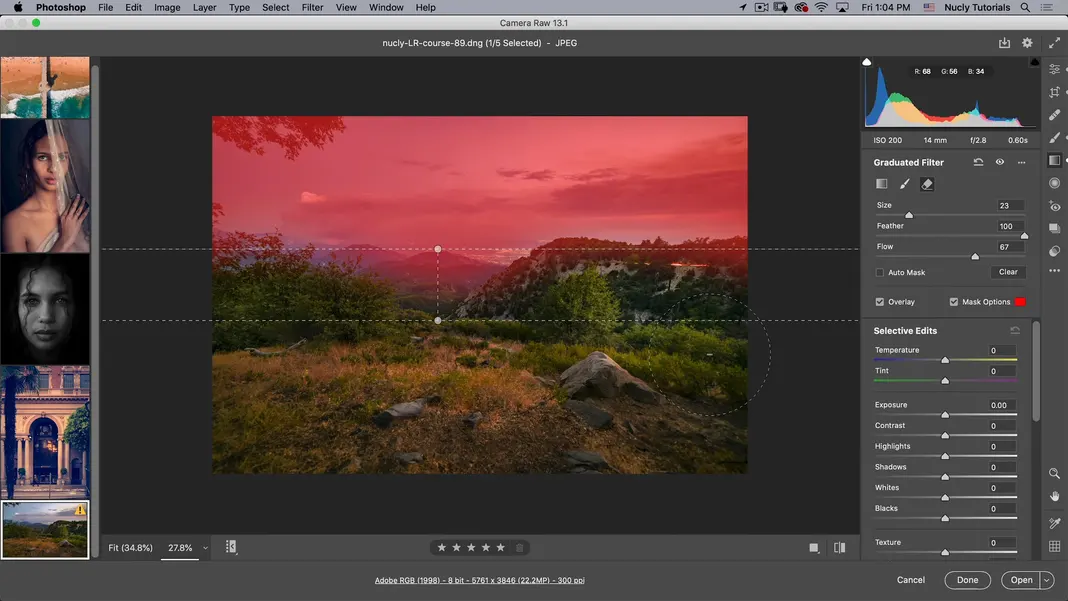Click Fit (34.8%) zoom option
The height and width of the screenshot is (601, 1068).
(131, 548)
